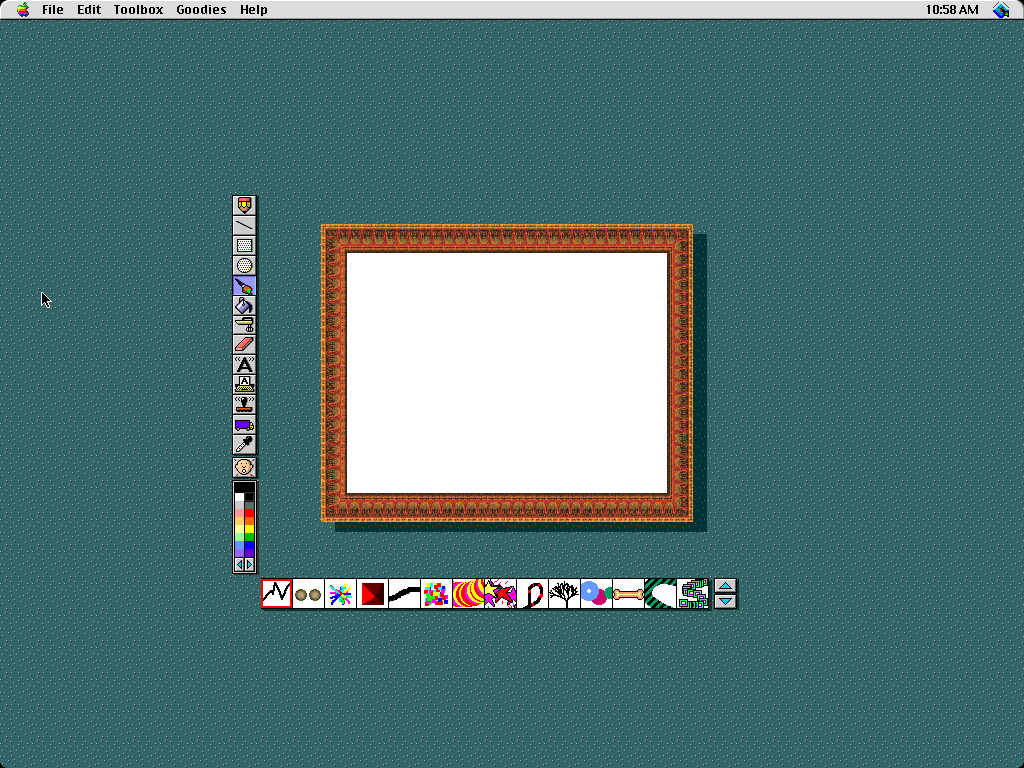Open the Toolbox menu
This screenshot has height=768, width=1024.
pyautogui.click(x=138, y=10)
